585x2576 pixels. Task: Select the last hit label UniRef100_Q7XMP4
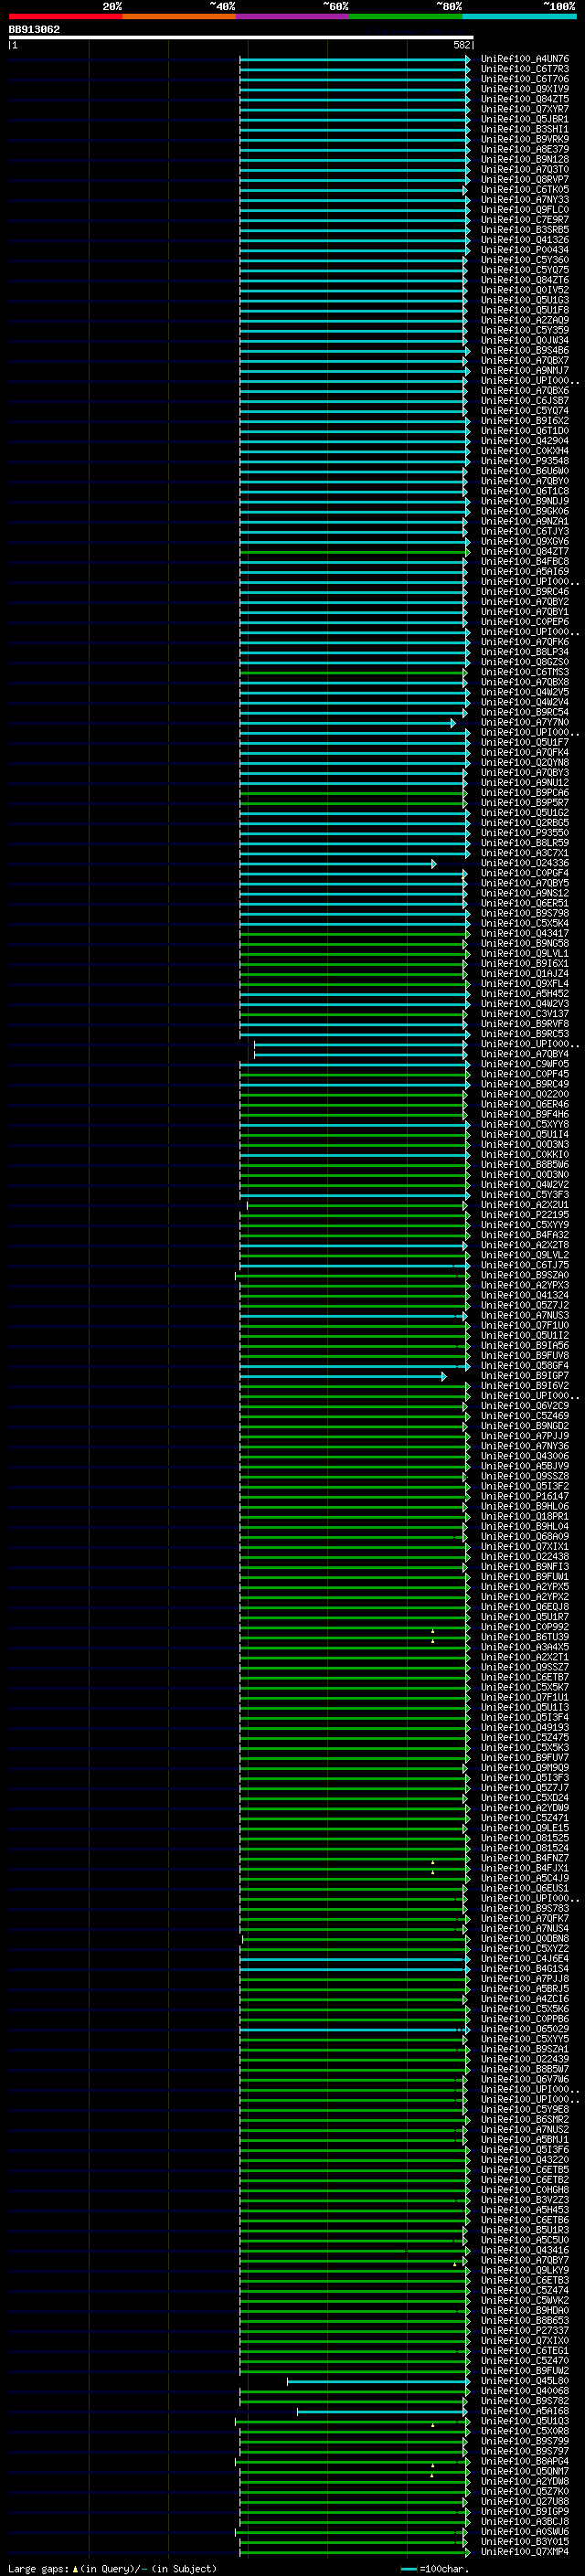coord(525,2551)
